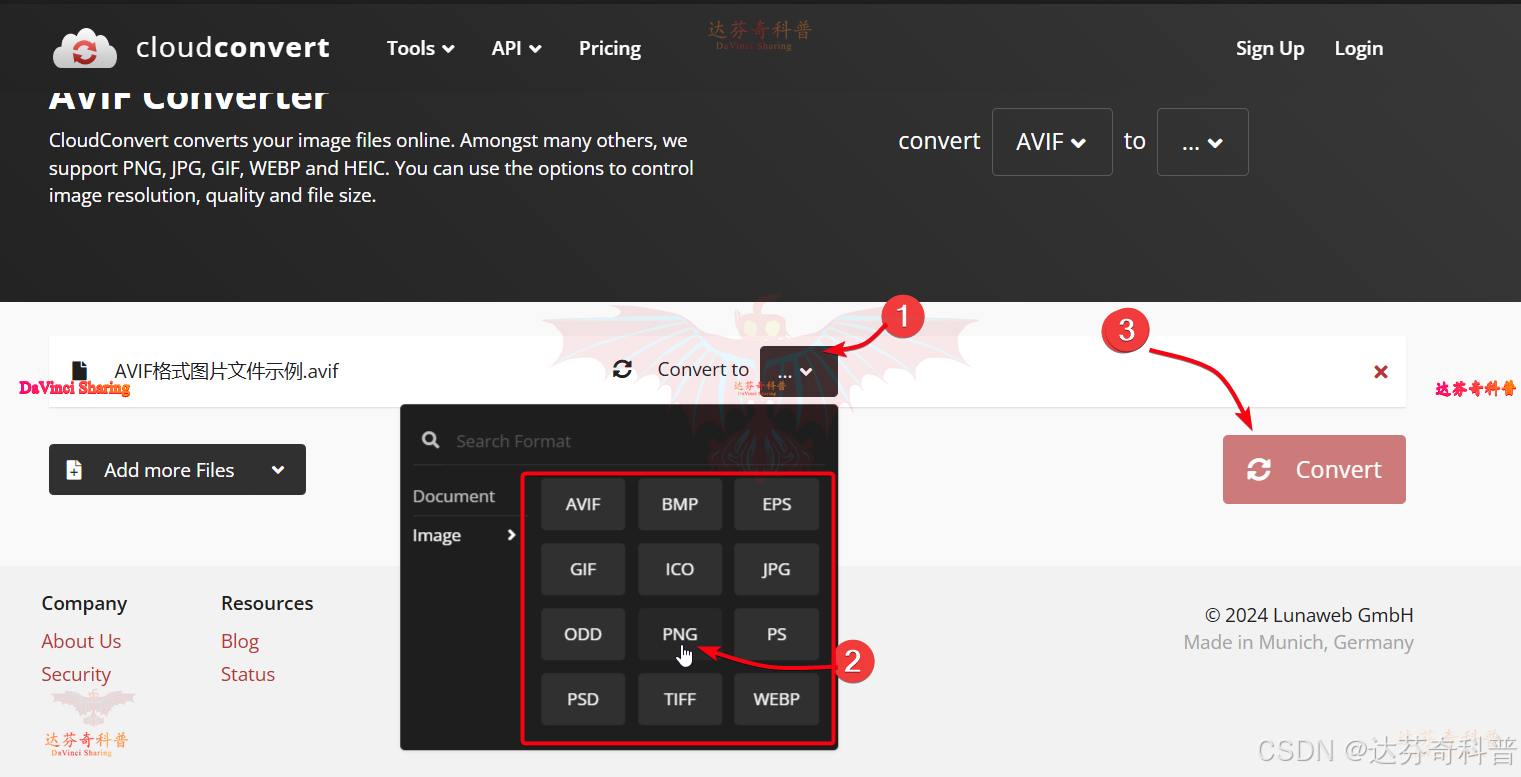The height and width of the screenshot is (777, 1521).
Task: Open the About Us footer link
Action: coord(81,641)
